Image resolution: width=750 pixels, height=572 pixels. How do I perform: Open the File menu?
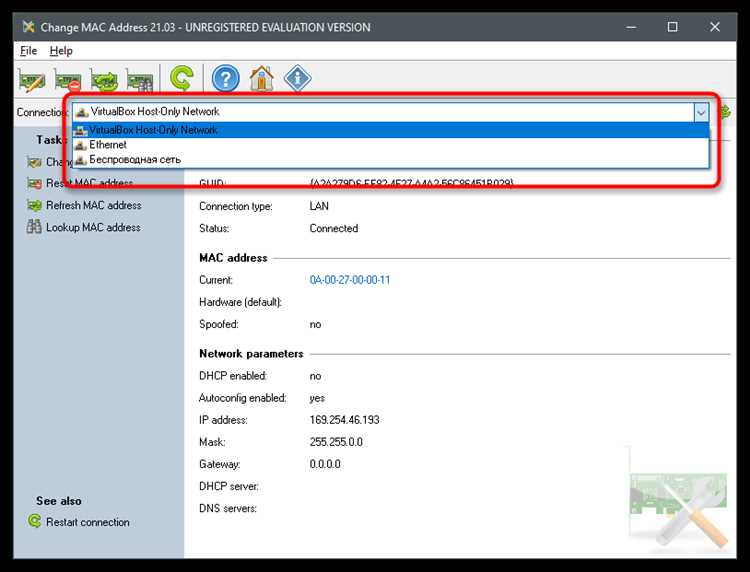tap(28, 51)
